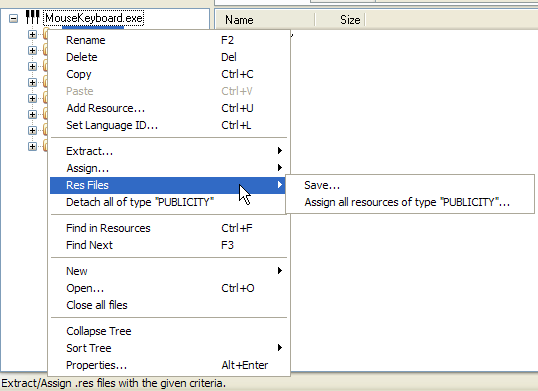The height and width of the screenshot is (391, 538).
Task: Choose Open... from the context menu
Action: (168, 288)
